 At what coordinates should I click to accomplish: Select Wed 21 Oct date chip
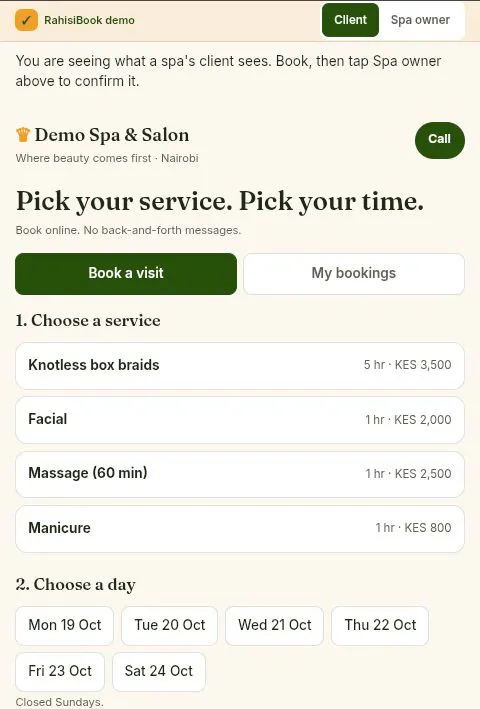coord(274,625)
